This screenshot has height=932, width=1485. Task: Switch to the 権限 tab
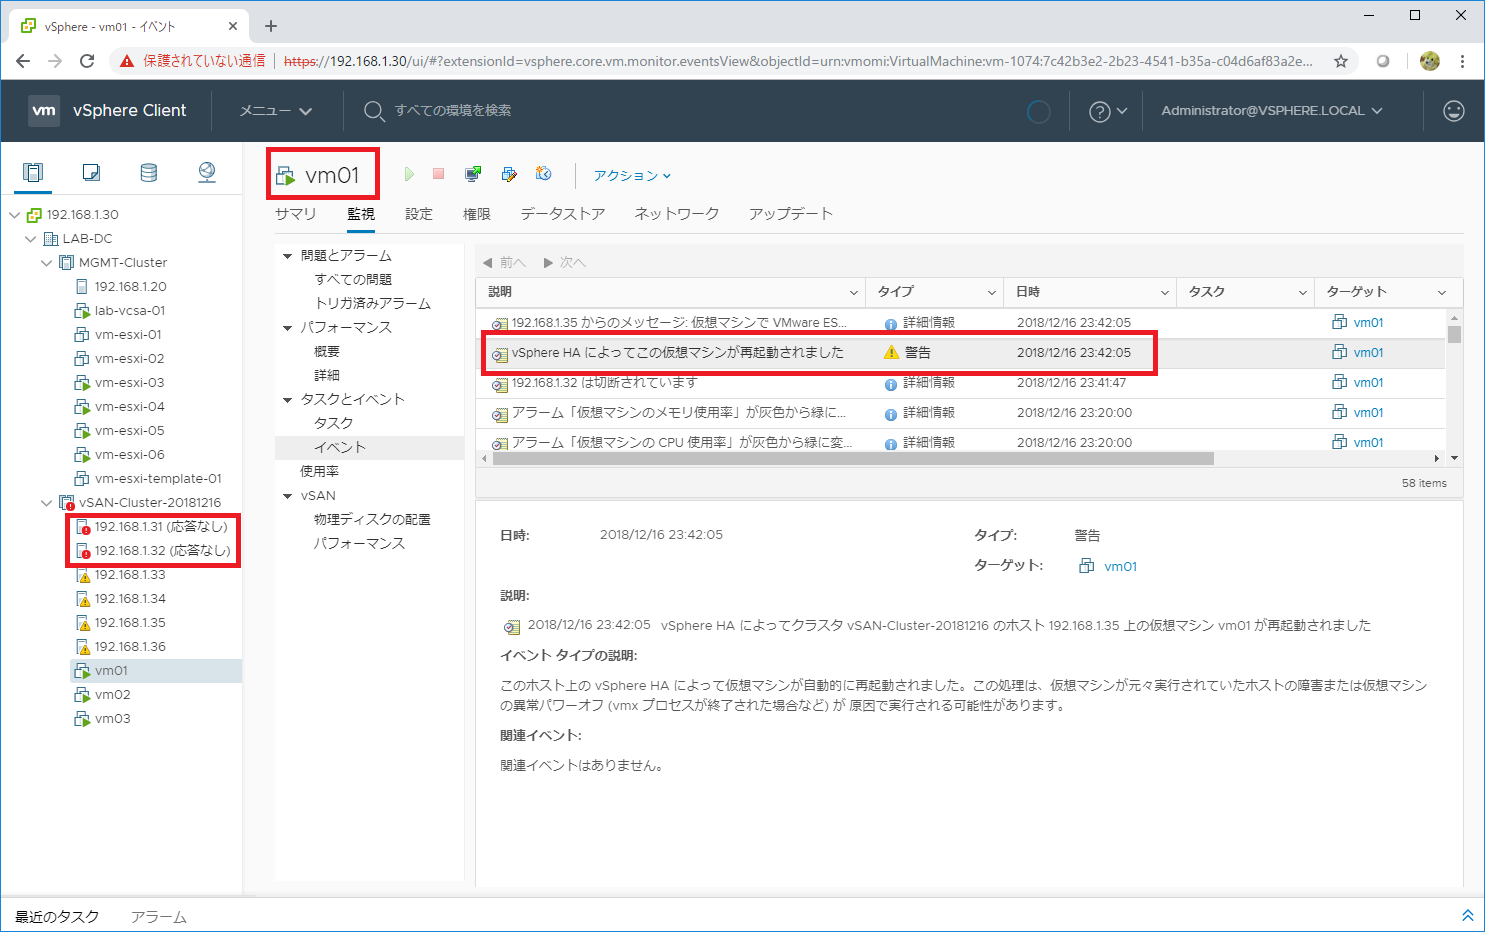pos(477,214)
